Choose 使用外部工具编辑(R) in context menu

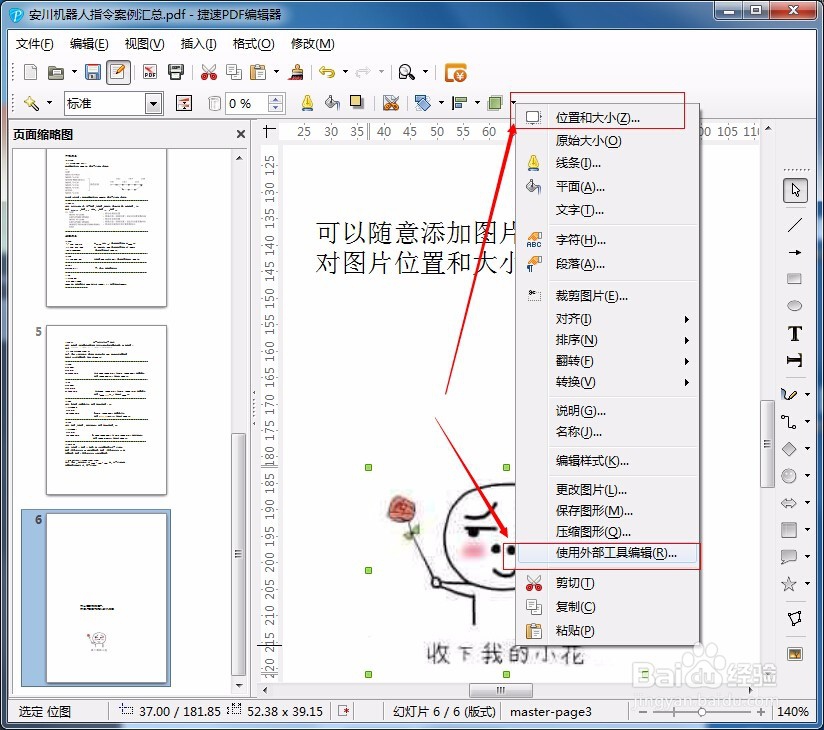[608, 553]
